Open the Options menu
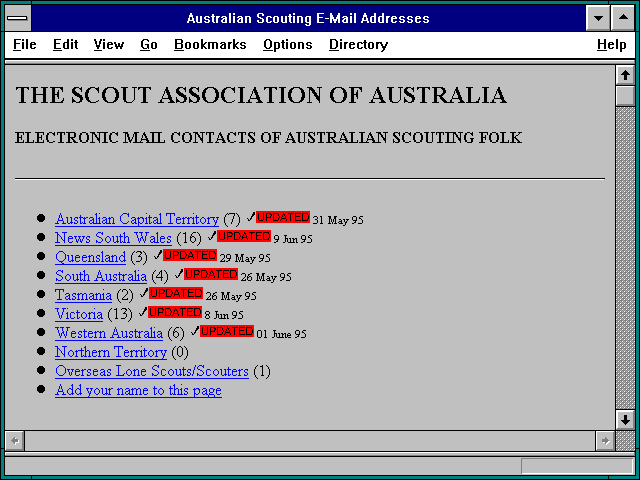640x480 pixels. pos(287,44)
